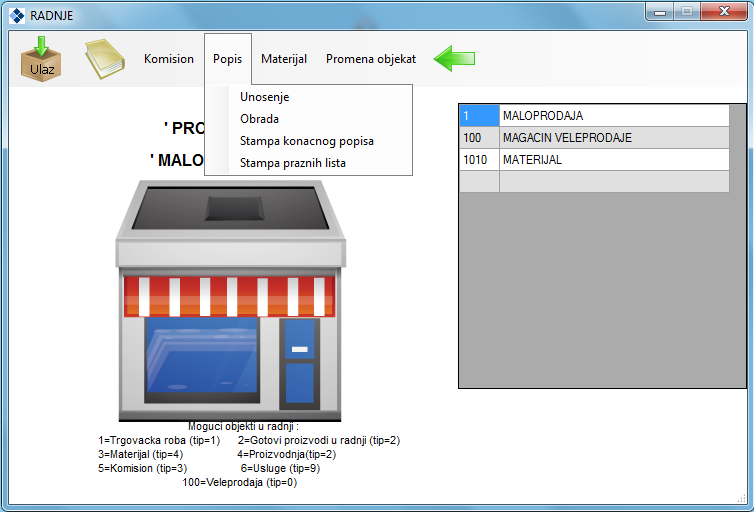This screenshot has height=513, width=754.
Task: Click the RADNJE title bar app icon
Action: tap(17, 15)
